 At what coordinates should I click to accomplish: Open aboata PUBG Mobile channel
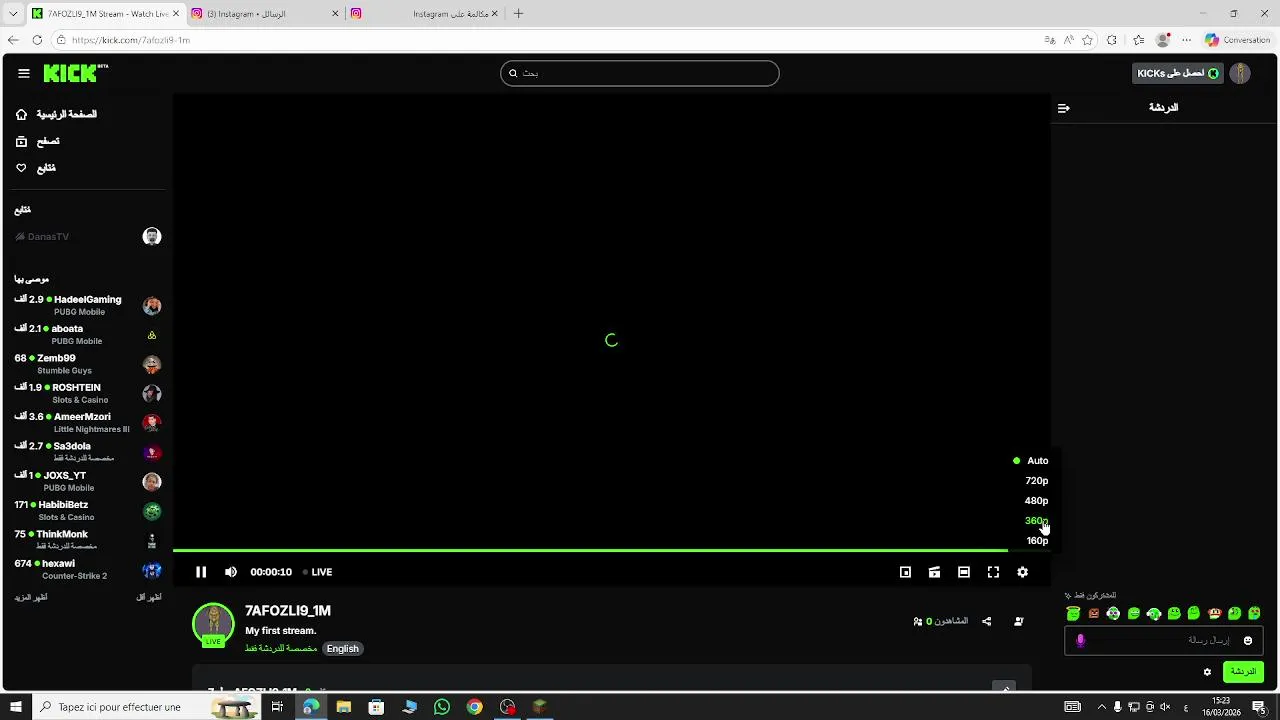88,334
